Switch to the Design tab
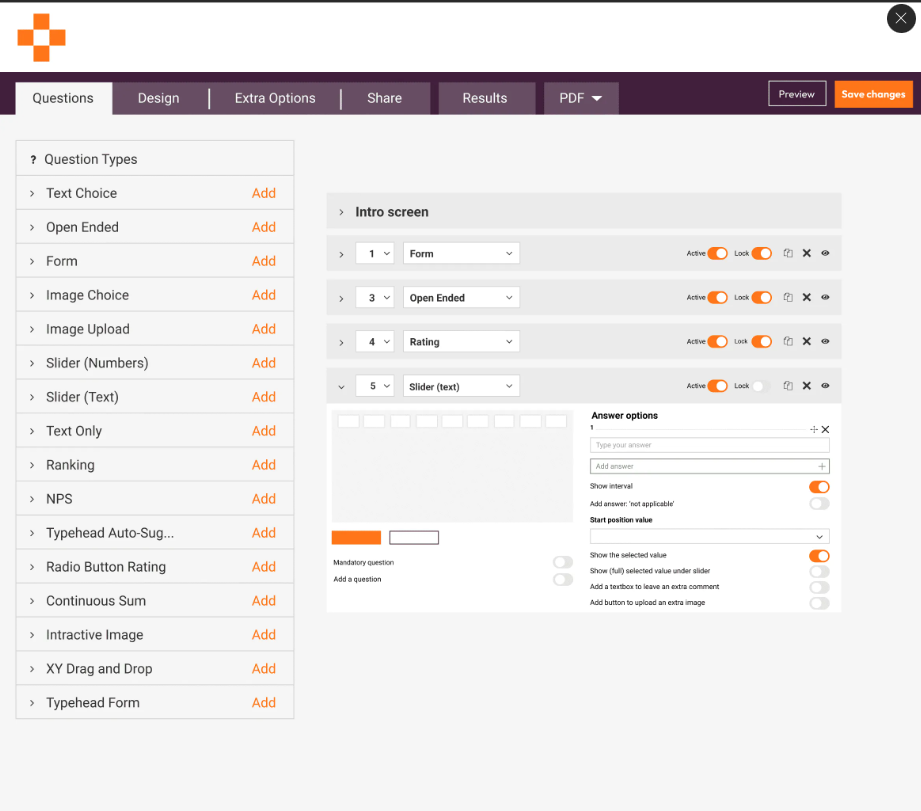The image size is (921, 811). coord(158,98)
